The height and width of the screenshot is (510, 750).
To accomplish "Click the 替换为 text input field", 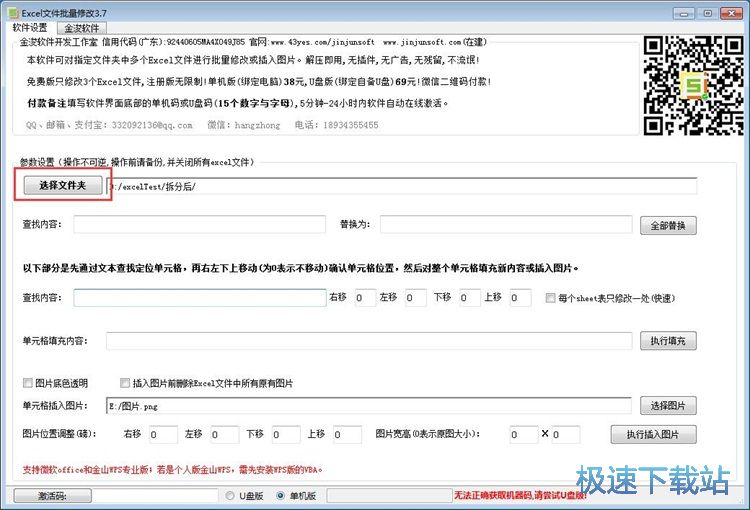I will pyautogui.click(x=506, y=225).
